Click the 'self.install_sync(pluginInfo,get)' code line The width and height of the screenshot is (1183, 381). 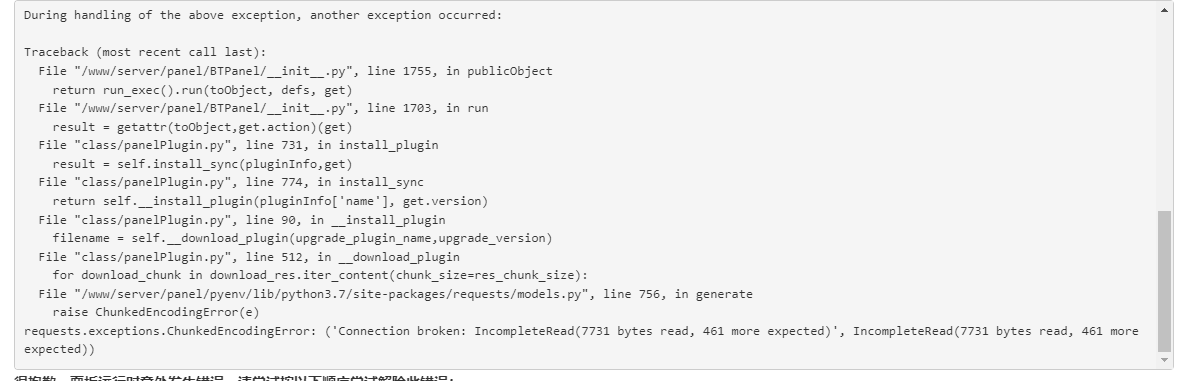(x=202, y=164)
